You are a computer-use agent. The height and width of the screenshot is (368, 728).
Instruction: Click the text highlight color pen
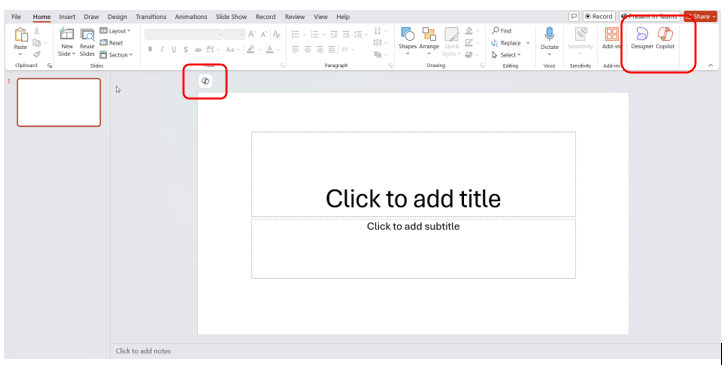[x=251, y=49]
